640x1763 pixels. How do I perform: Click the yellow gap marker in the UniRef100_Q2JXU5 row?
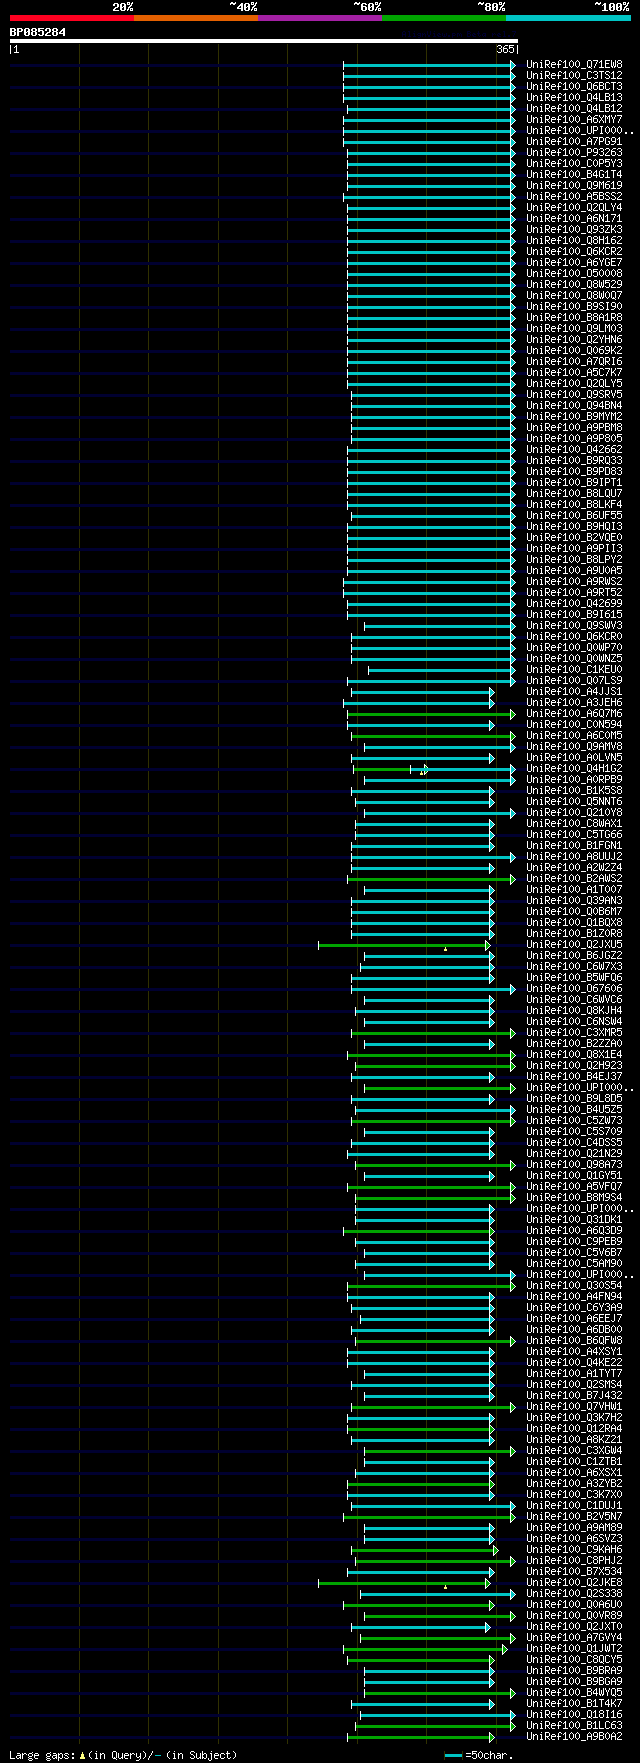coord(445,948)
